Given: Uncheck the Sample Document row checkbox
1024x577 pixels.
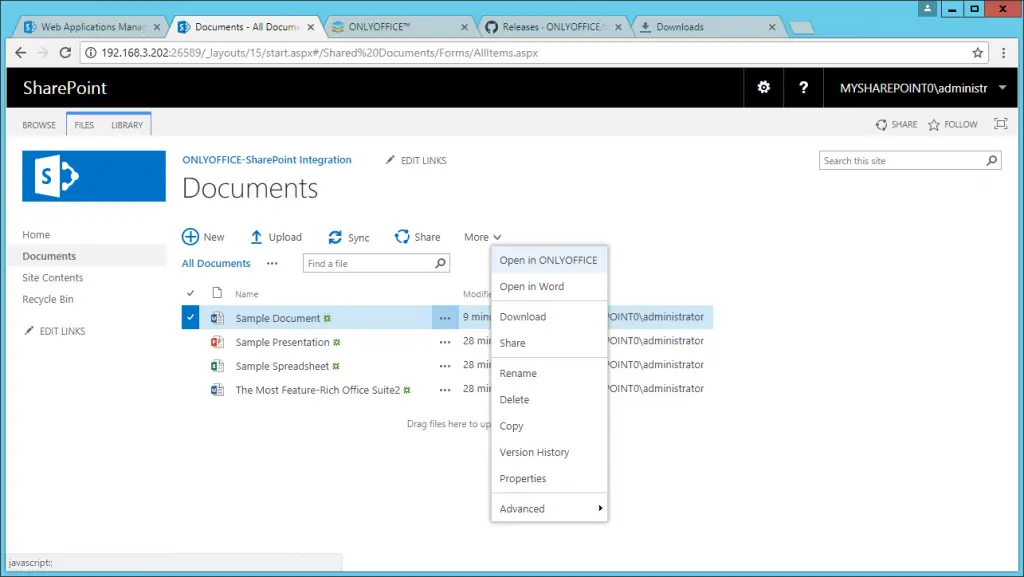Looking at the screenshot, I should 190,317.
